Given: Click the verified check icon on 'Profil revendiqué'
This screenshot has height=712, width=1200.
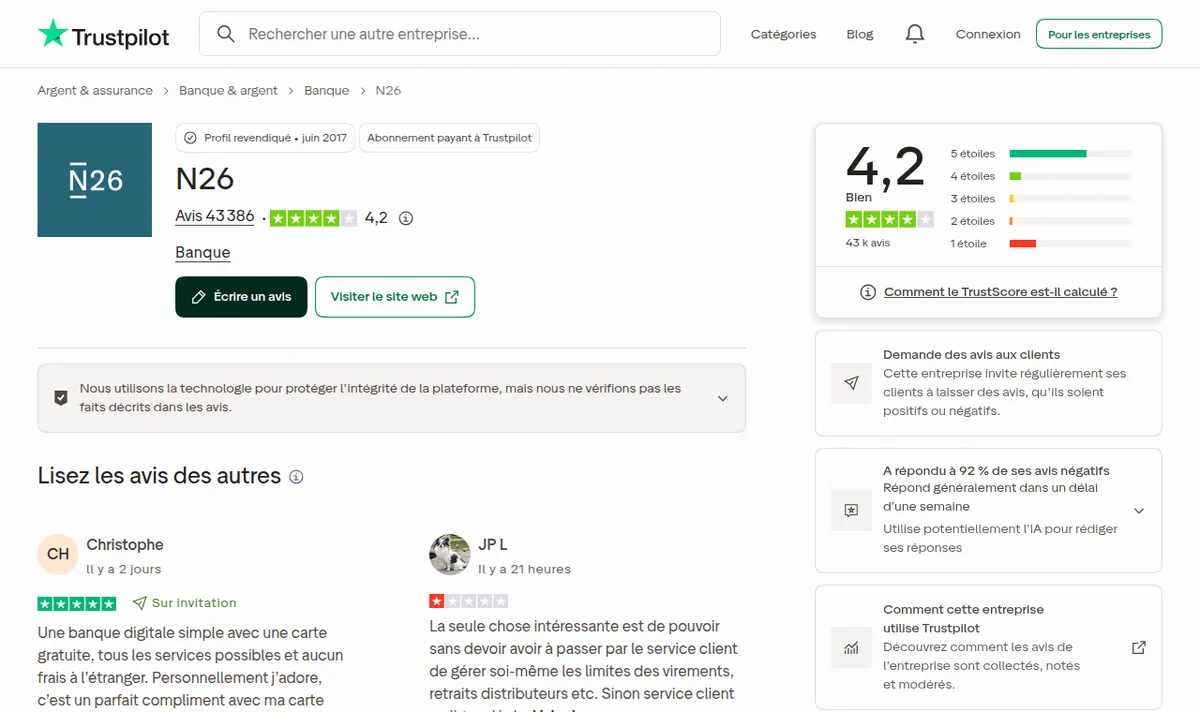Looking at the screenshot, I should (190, 138).
